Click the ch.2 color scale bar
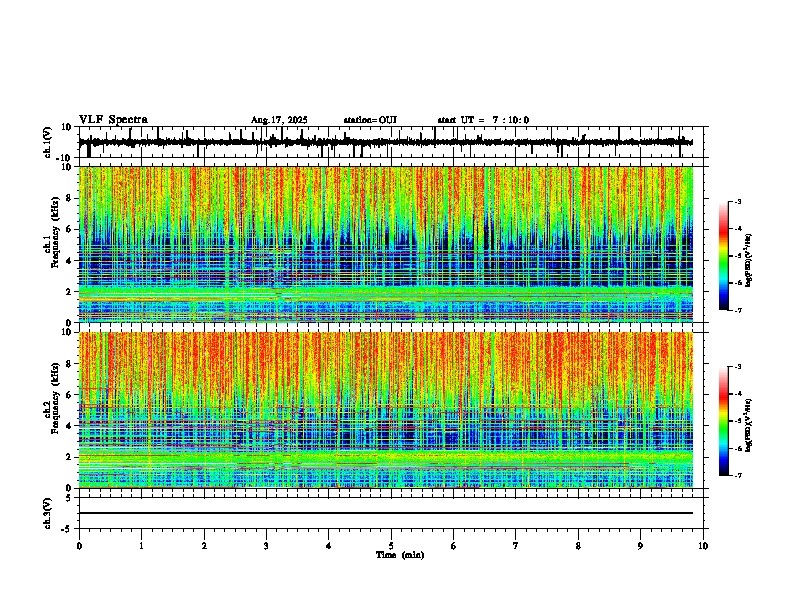The height and width of the screenshot is (612, 792). pyautogui.click(x=723, y=421)
